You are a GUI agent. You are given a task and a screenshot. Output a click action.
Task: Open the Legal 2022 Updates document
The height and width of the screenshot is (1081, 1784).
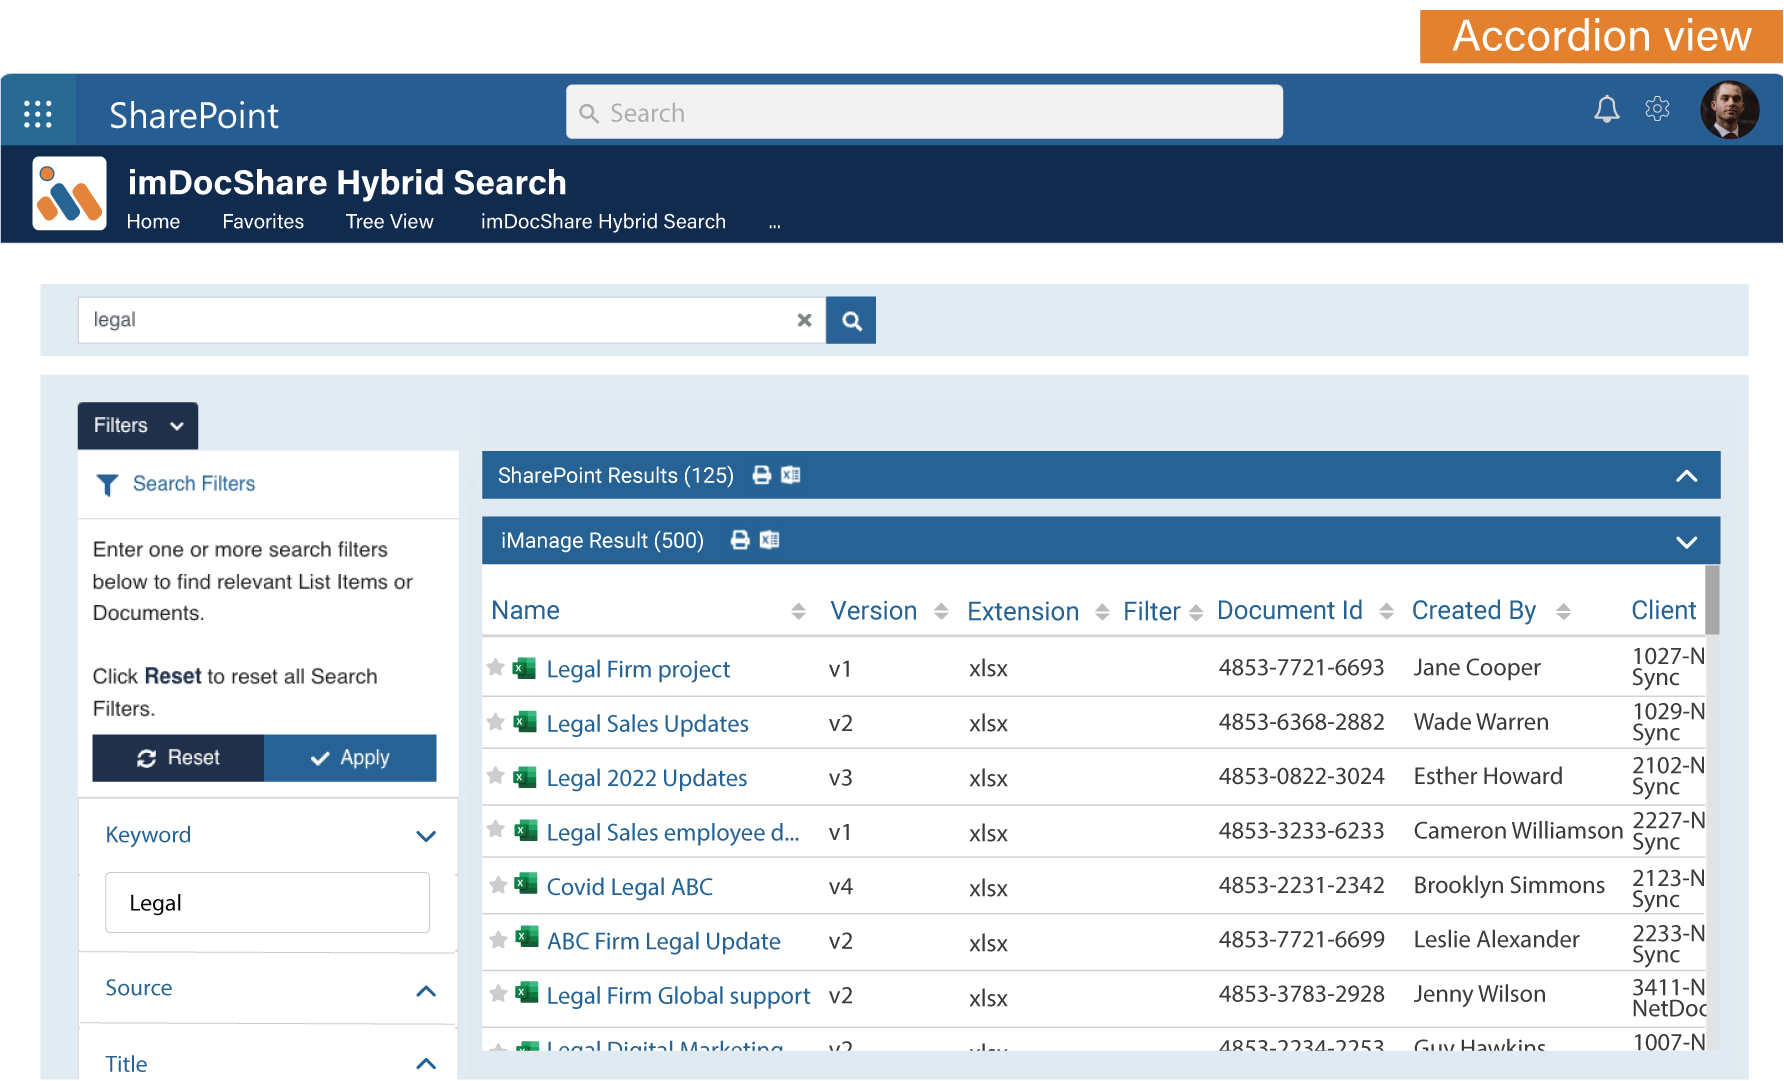(x=647, y=778)
